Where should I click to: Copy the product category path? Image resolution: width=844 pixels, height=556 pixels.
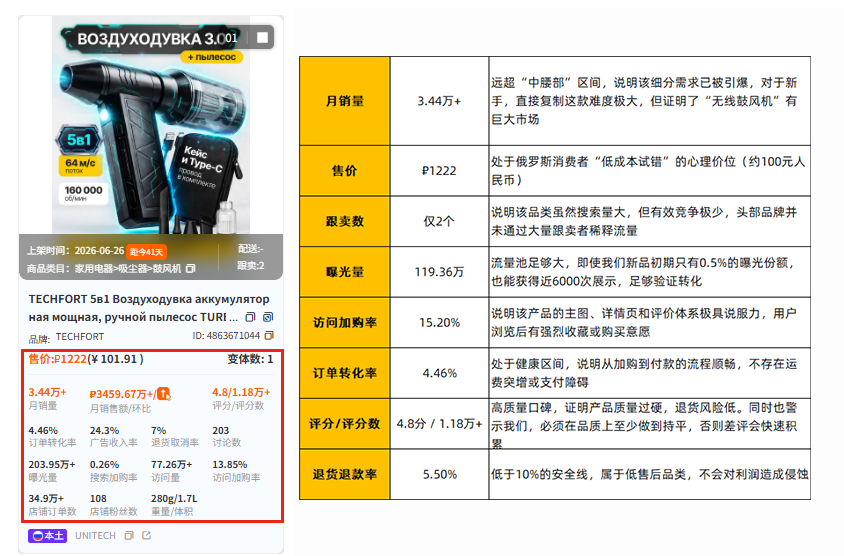coord(191,268)
